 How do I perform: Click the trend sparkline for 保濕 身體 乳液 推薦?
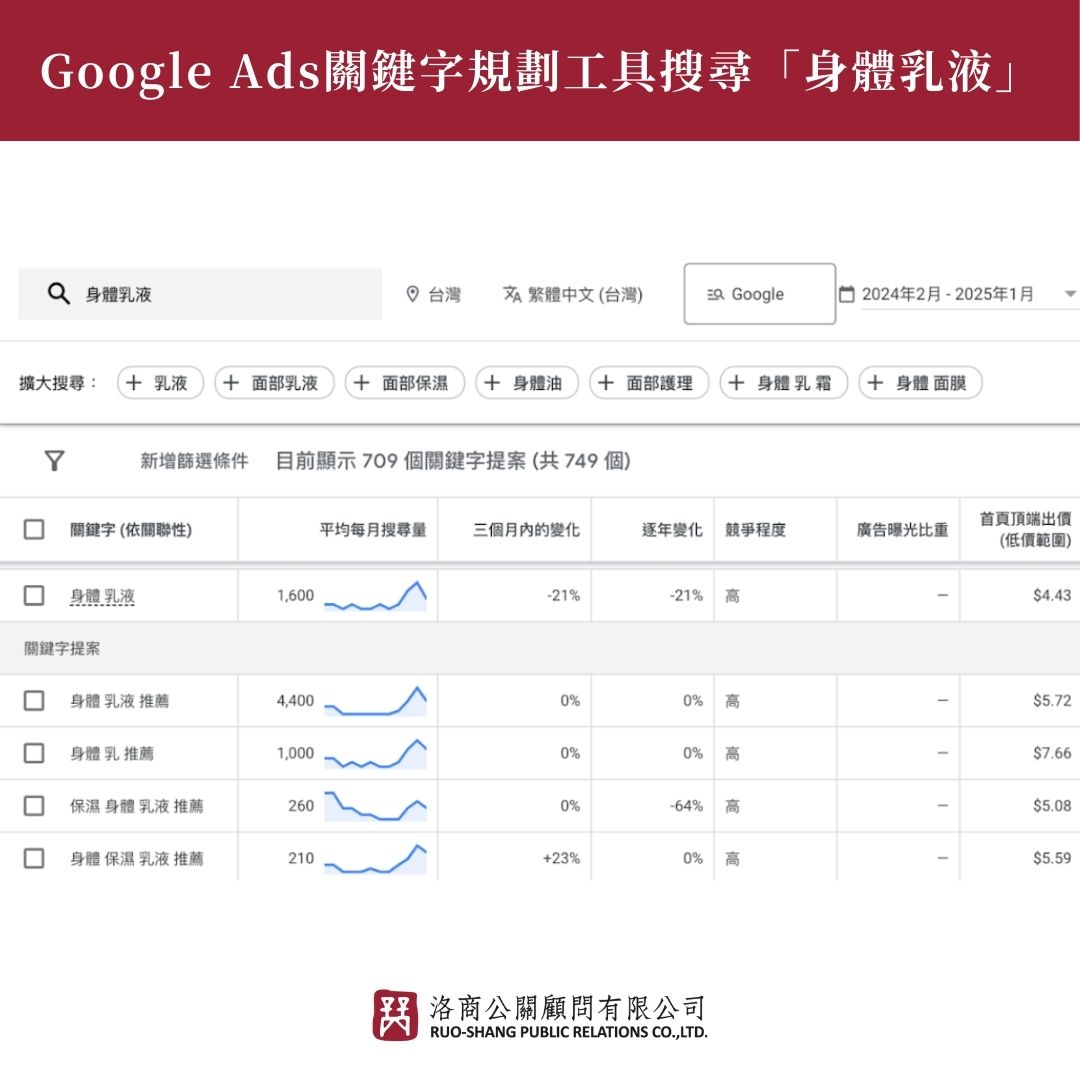pyautogui.click(x=375, y=806)
